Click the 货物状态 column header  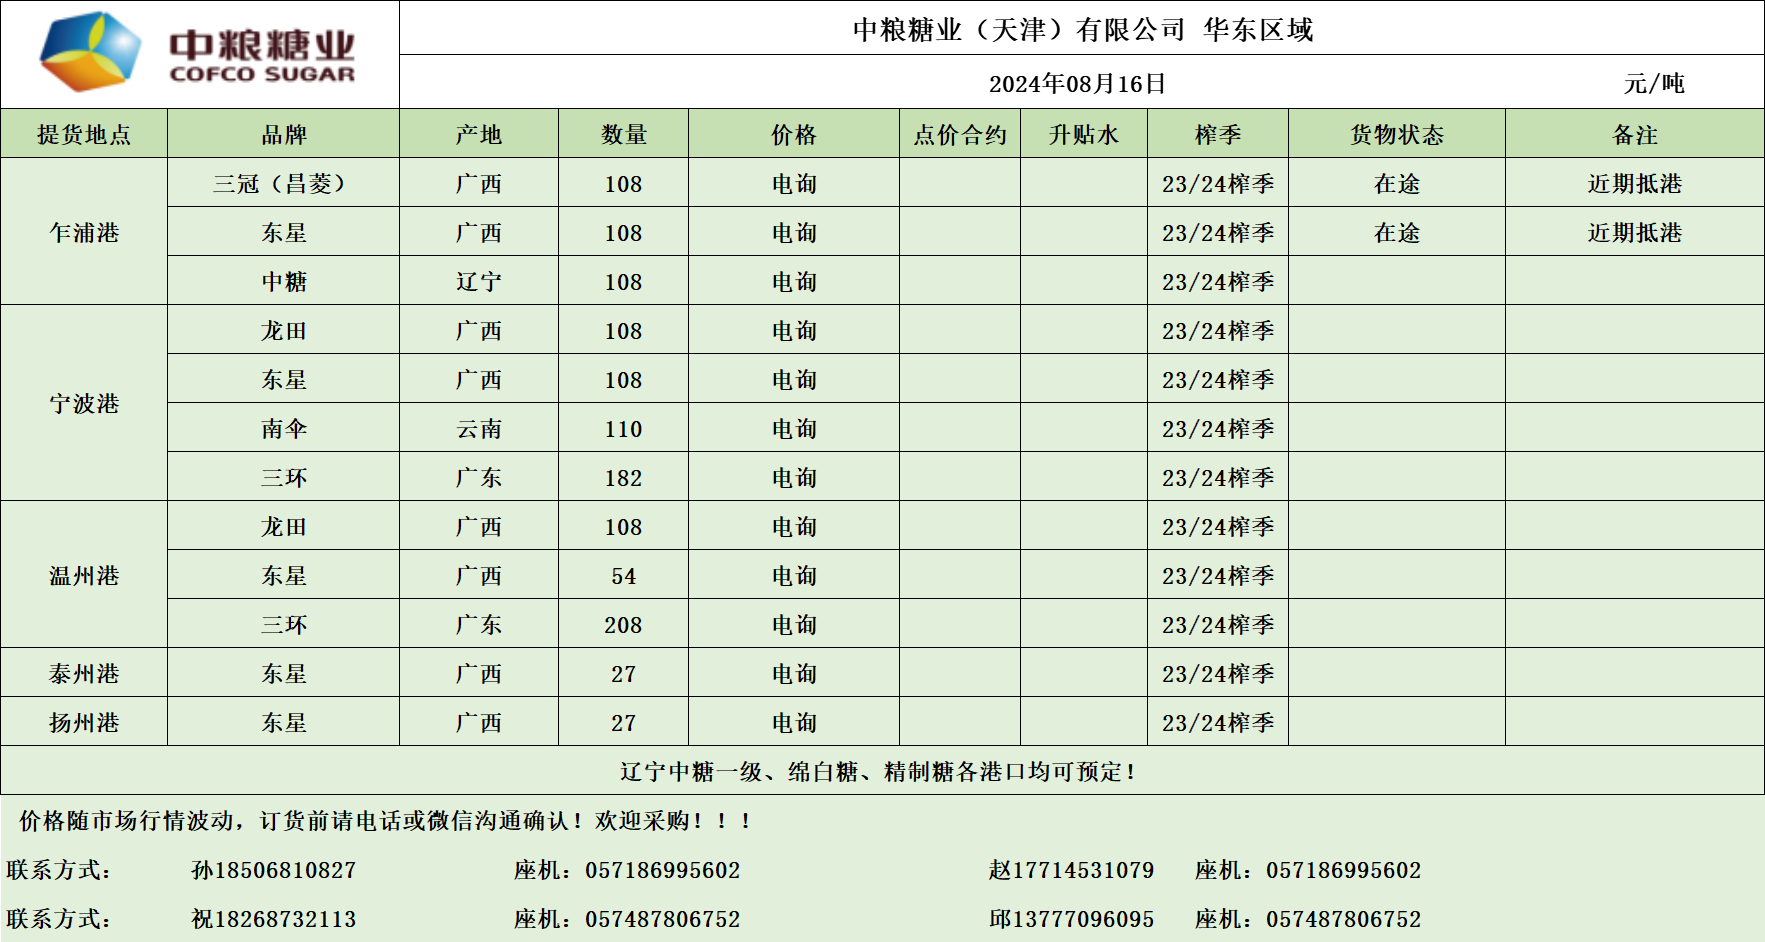[x=1396, y=135]
